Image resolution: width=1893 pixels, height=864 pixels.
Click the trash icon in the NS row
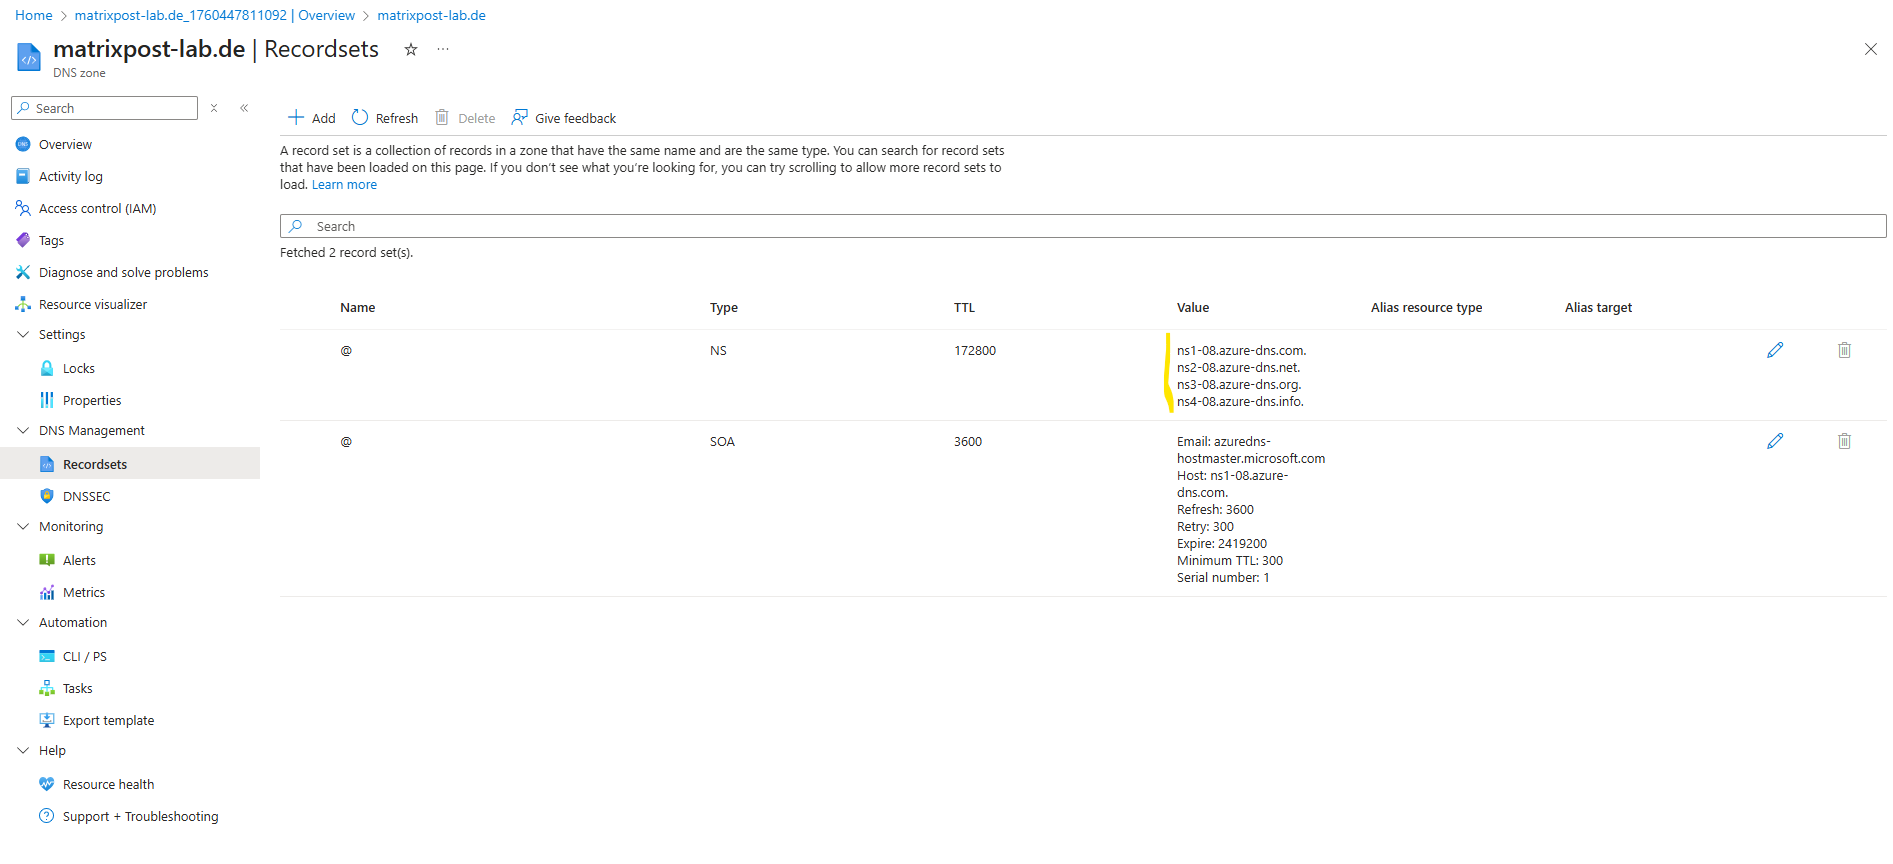[x=1844, y=350]
